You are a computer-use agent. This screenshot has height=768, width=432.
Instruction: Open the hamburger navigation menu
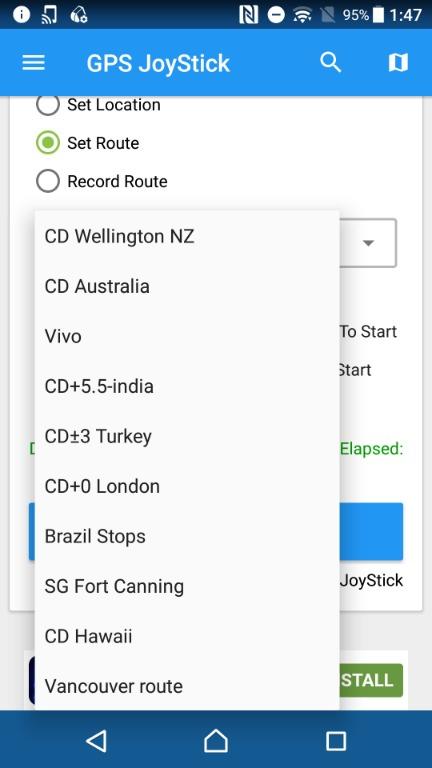(33, 63)
